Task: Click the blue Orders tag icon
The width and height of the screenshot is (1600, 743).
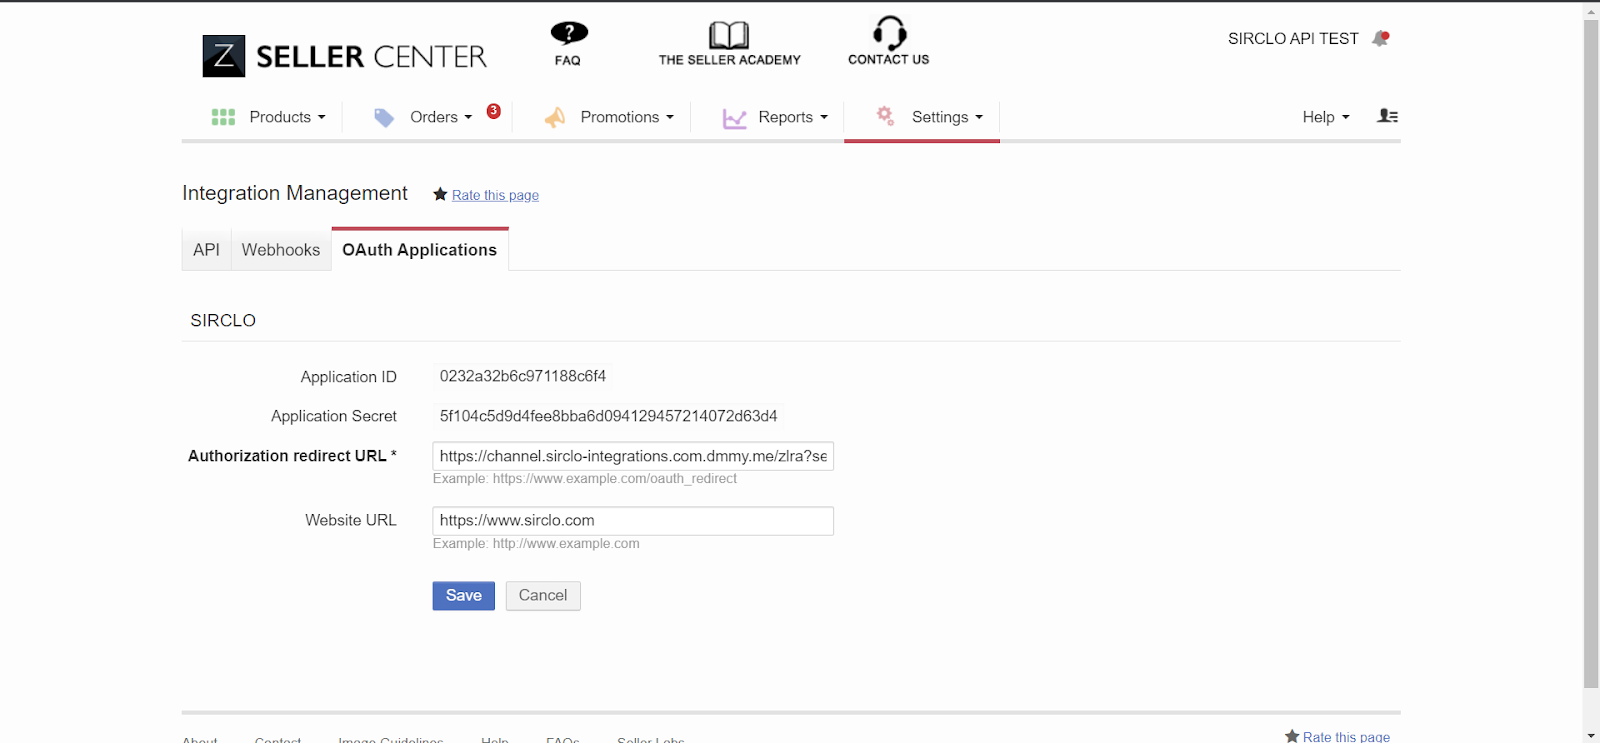Action: click(x=384, y=118)
